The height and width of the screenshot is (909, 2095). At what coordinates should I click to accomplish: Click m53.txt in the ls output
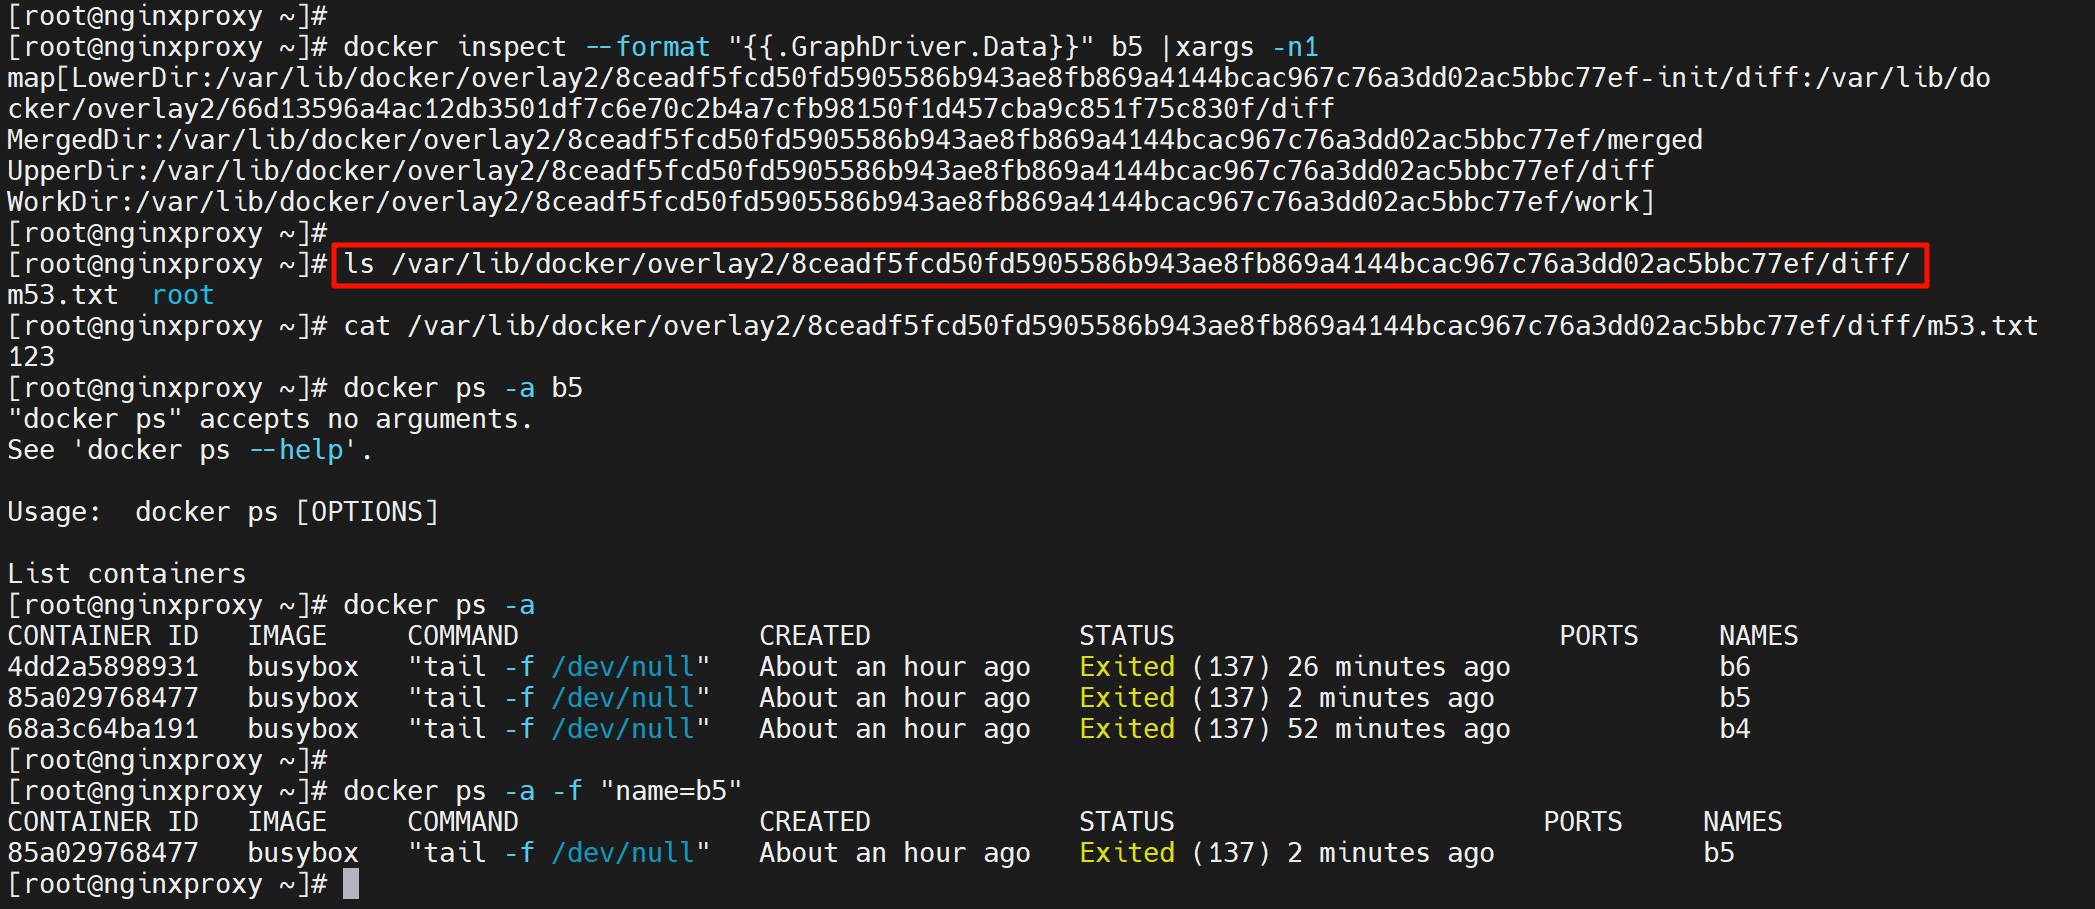pos(63,296)
